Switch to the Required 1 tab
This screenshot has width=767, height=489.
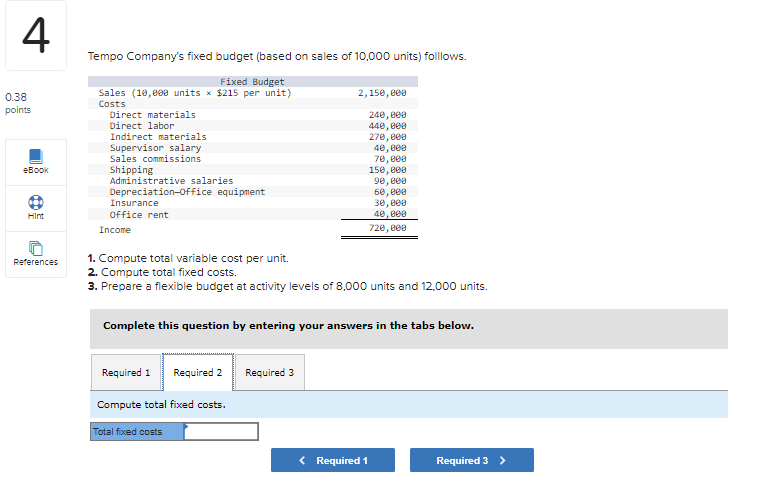[x=126, y=373]
